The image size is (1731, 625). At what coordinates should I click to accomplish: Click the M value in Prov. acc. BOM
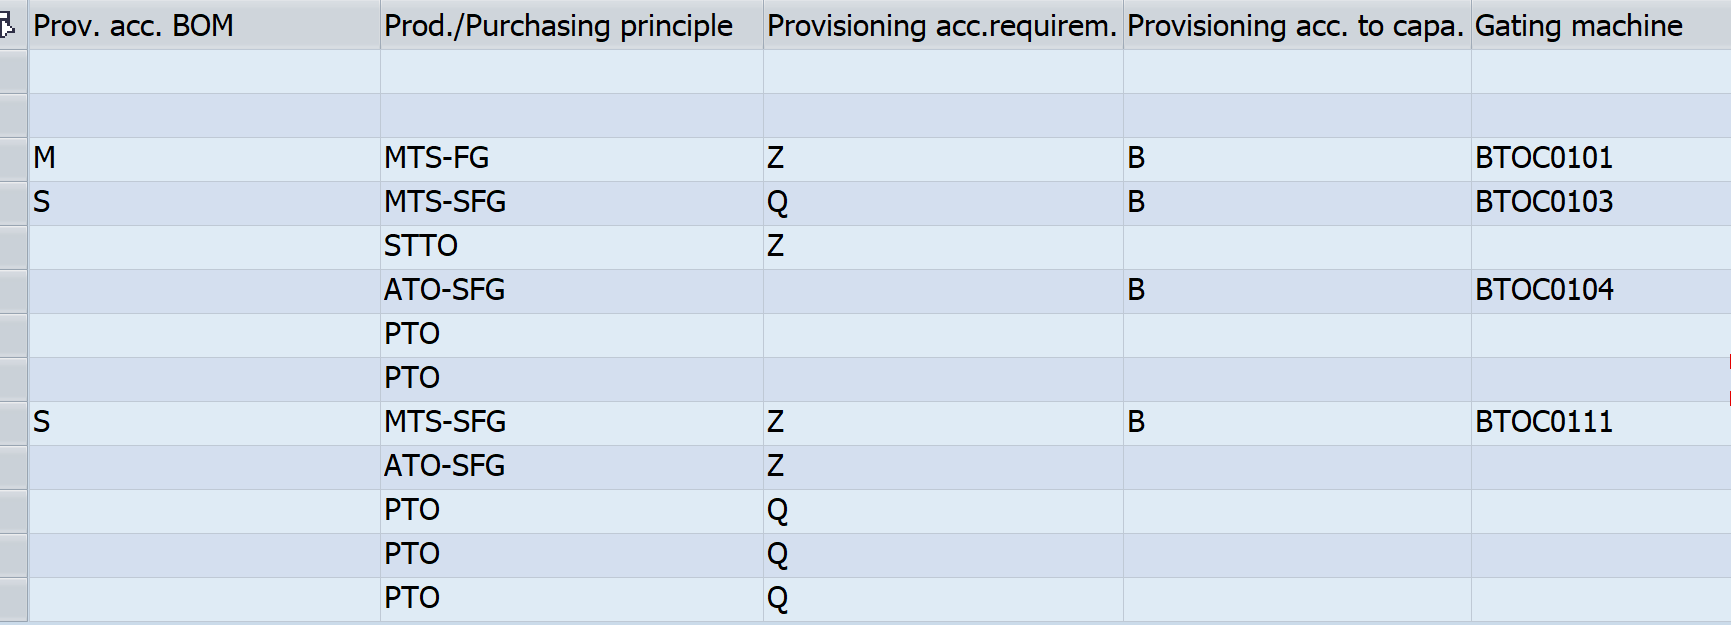click(x=204, y=159)
